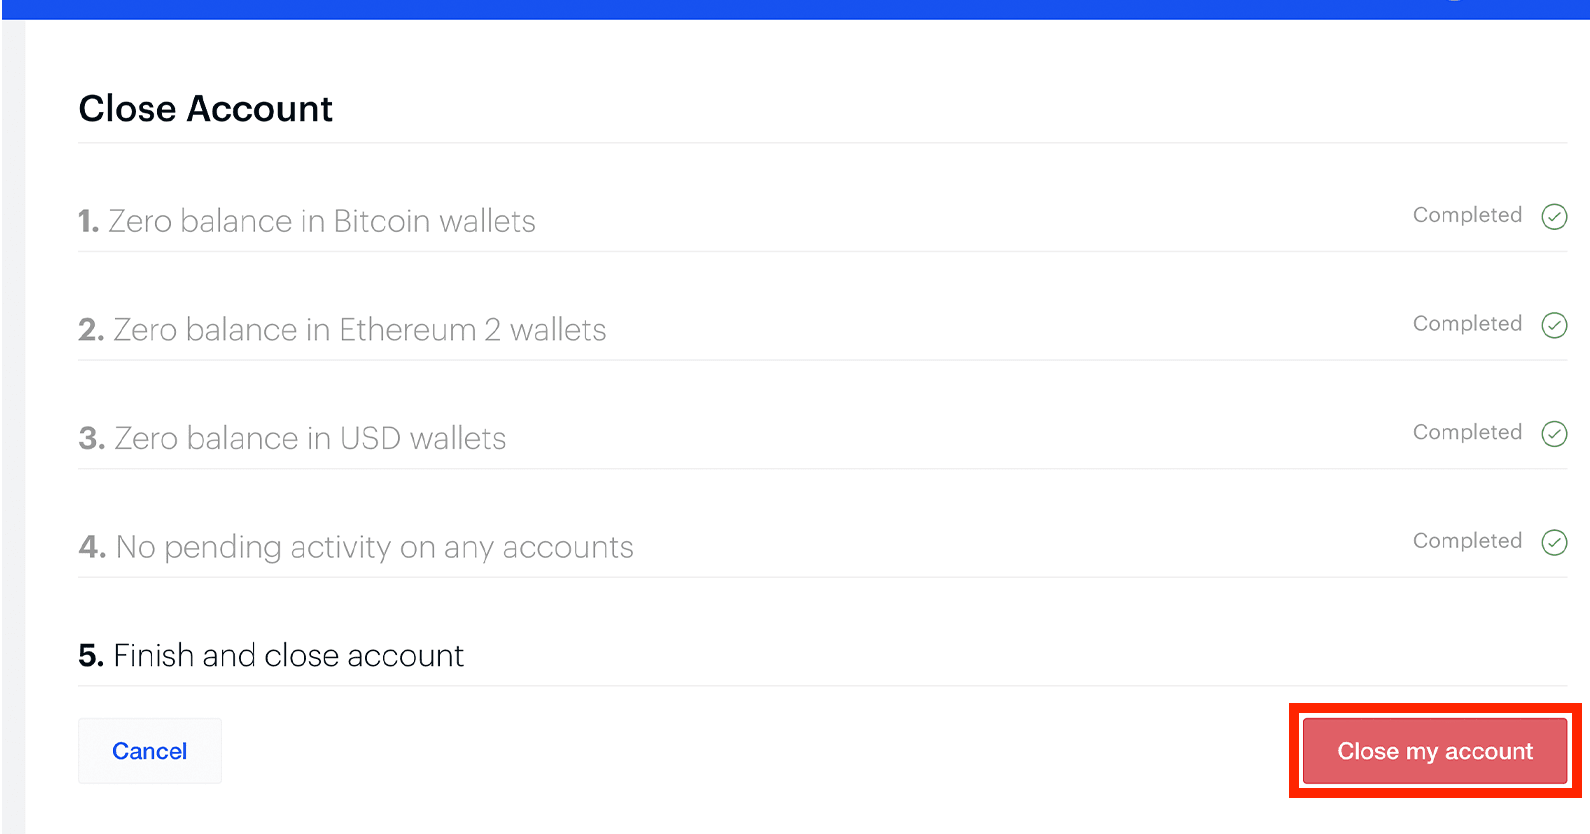Select the Zero balance in Ethereum 2 wallets step

359,330
